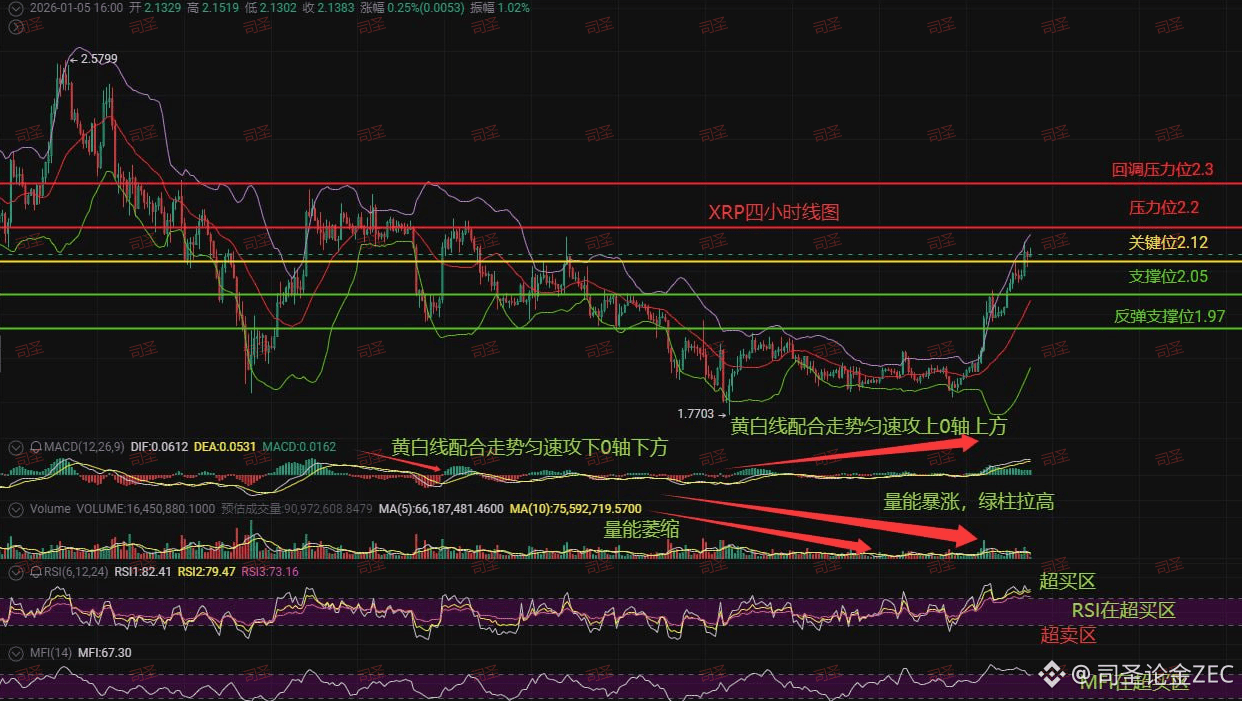
Task: Click the DEA:0.0531 value
Action: pyautogui.click(x=225, y=445)
